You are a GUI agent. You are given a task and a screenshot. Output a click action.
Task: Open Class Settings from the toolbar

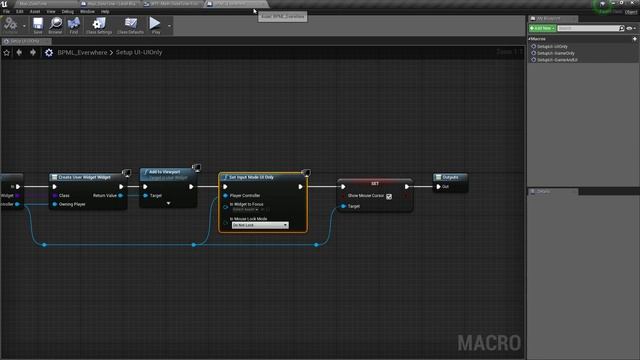tap(99, 25)
